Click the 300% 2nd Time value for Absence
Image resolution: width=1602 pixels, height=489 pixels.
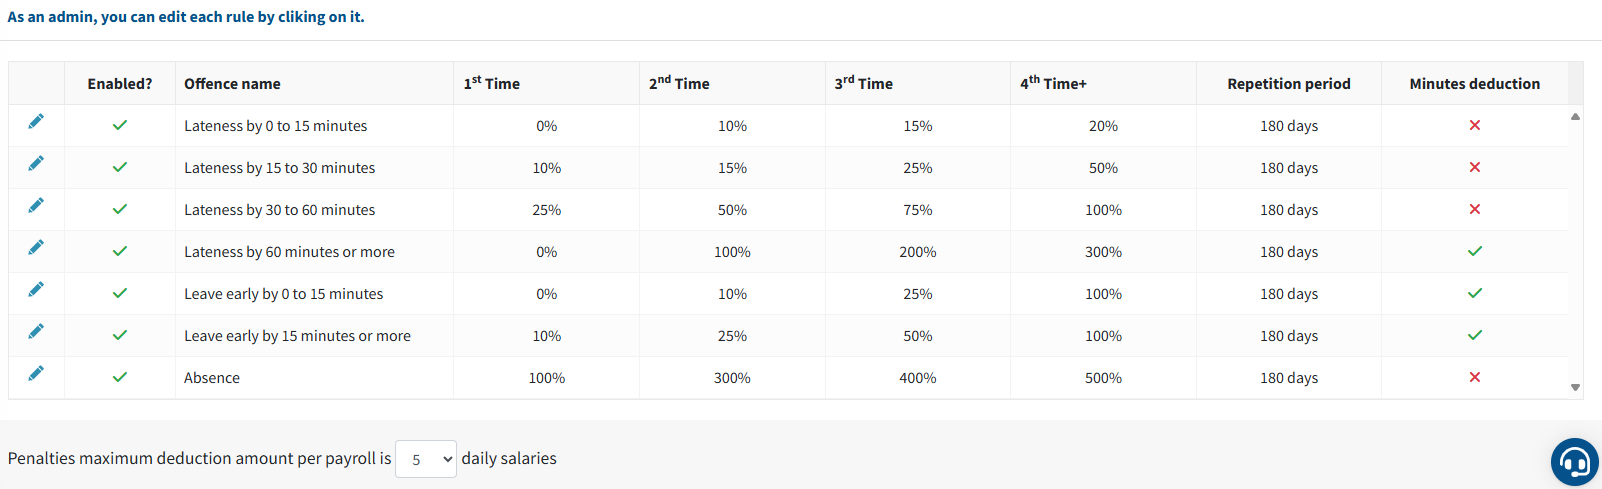click(732, 378)
